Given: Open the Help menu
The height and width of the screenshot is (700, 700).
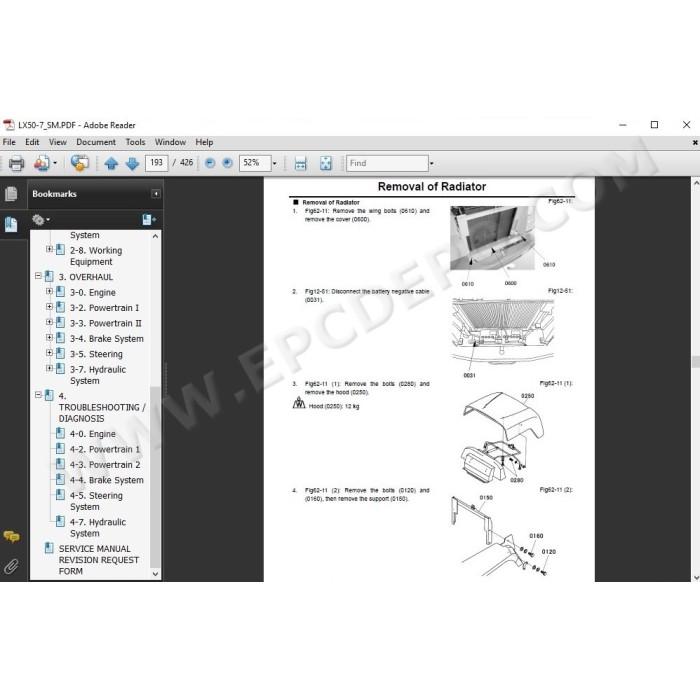Looking at the screenshot, I should click(x=204, y=142).
